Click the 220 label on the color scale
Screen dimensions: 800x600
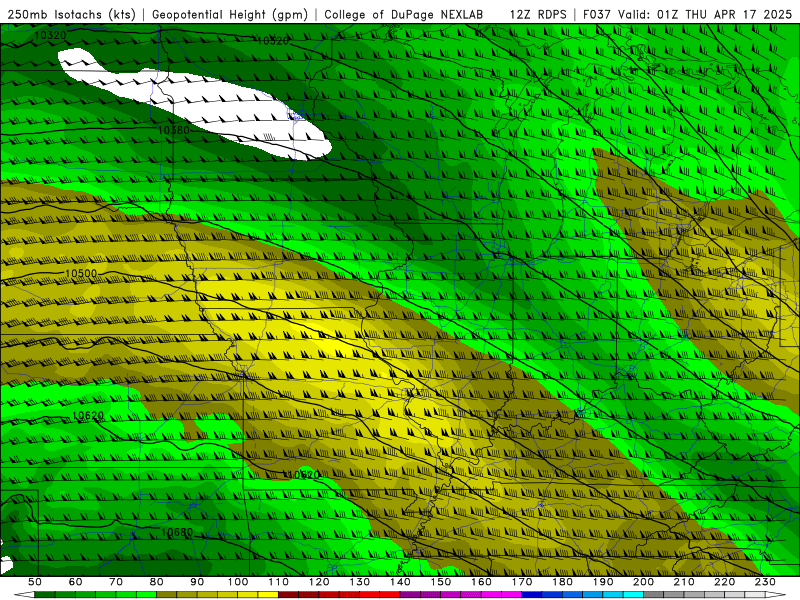pos(725,582)
